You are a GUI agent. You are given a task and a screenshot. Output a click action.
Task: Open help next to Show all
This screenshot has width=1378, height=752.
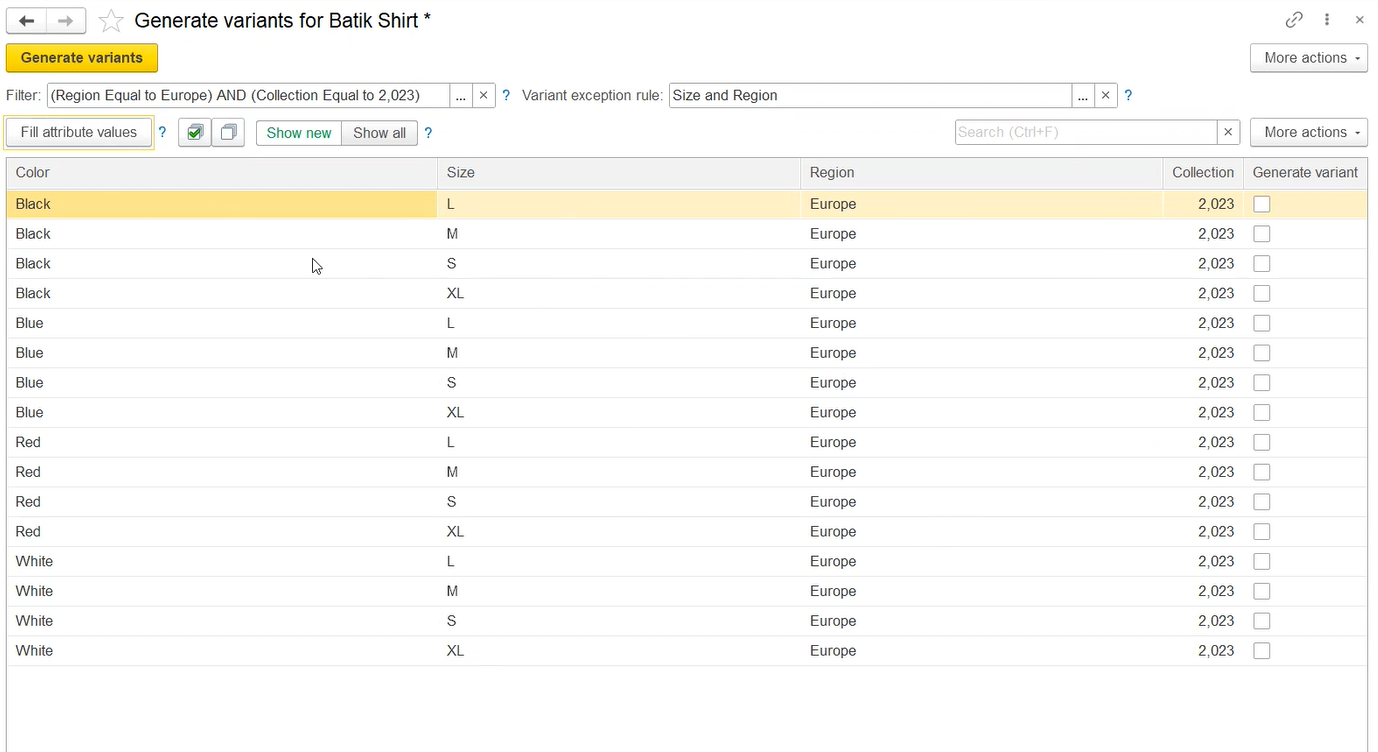pos(428,132)
